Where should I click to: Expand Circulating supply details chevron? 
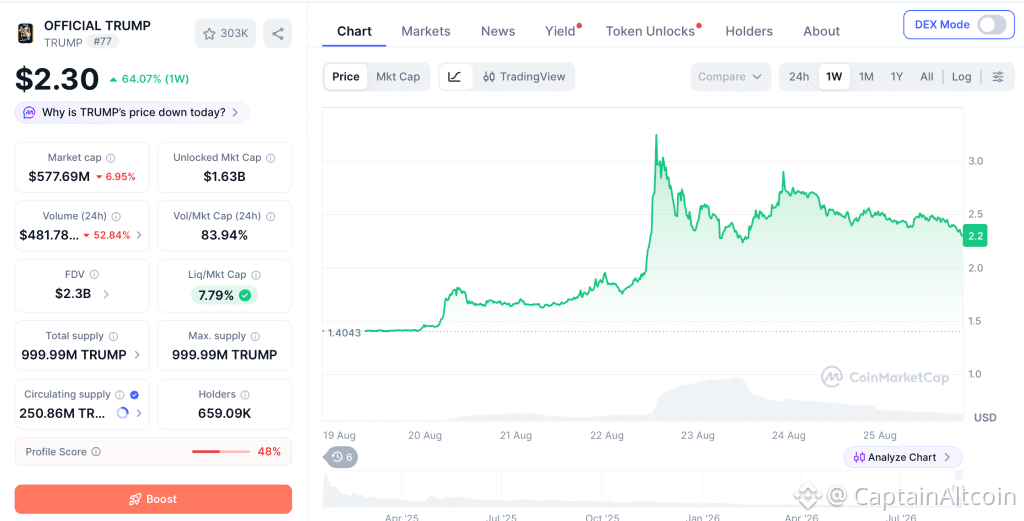click(140, 413)
